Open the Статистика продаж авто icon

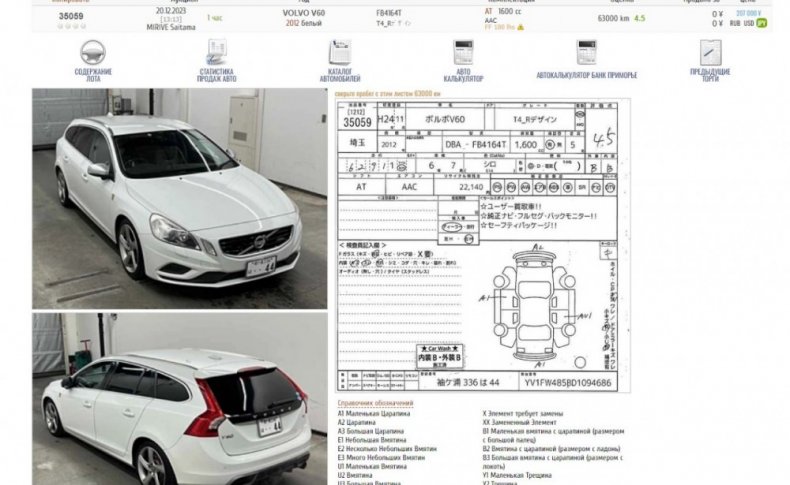(217, 52)
